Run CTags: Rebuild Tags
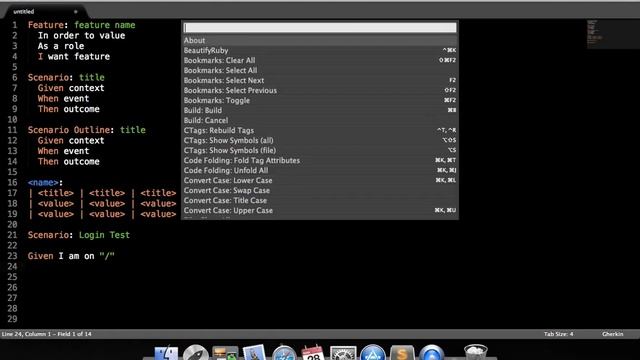640x360 pixels. [320, 131]
